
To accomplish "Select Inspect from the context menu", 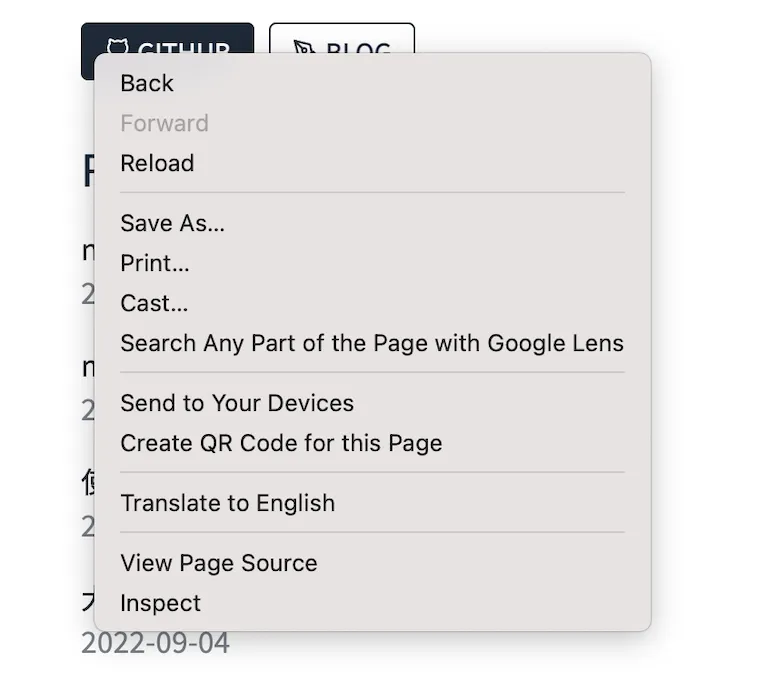I will 160,604.
